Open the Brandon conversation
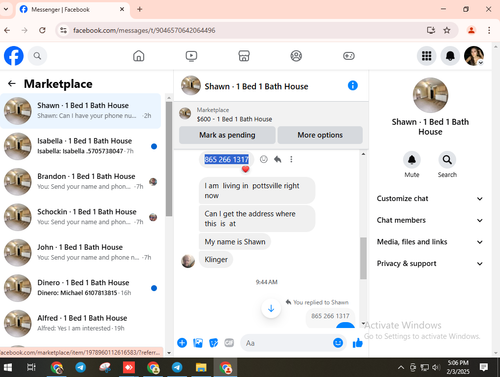 click(x=81, y=181)
